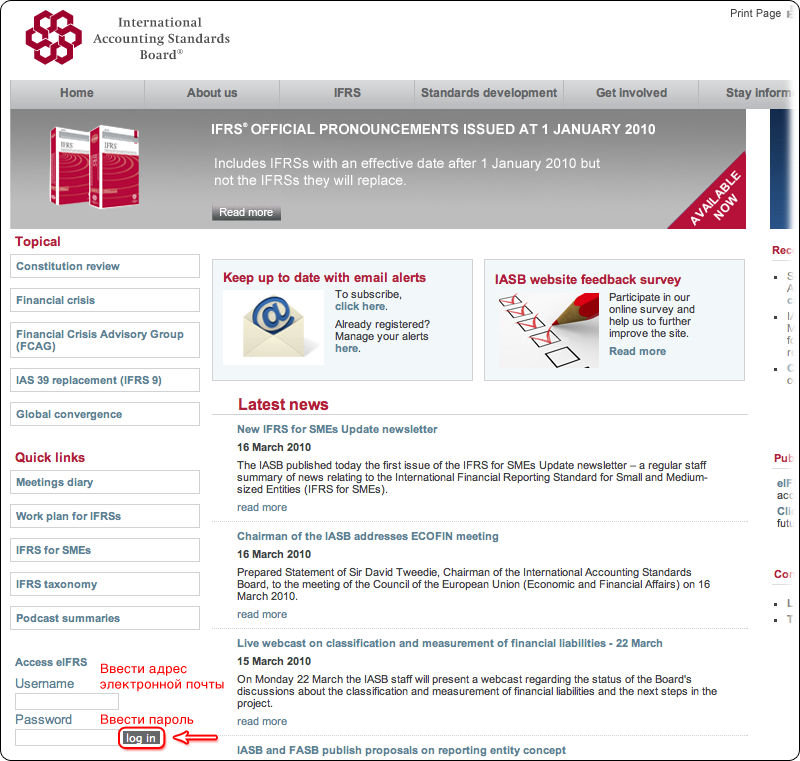The height and width of the screenshot is (761, 800).
Task: Open IAS 39 replacement (IFRS 9)
Action: pyautogui.click(x=105, y=380)
